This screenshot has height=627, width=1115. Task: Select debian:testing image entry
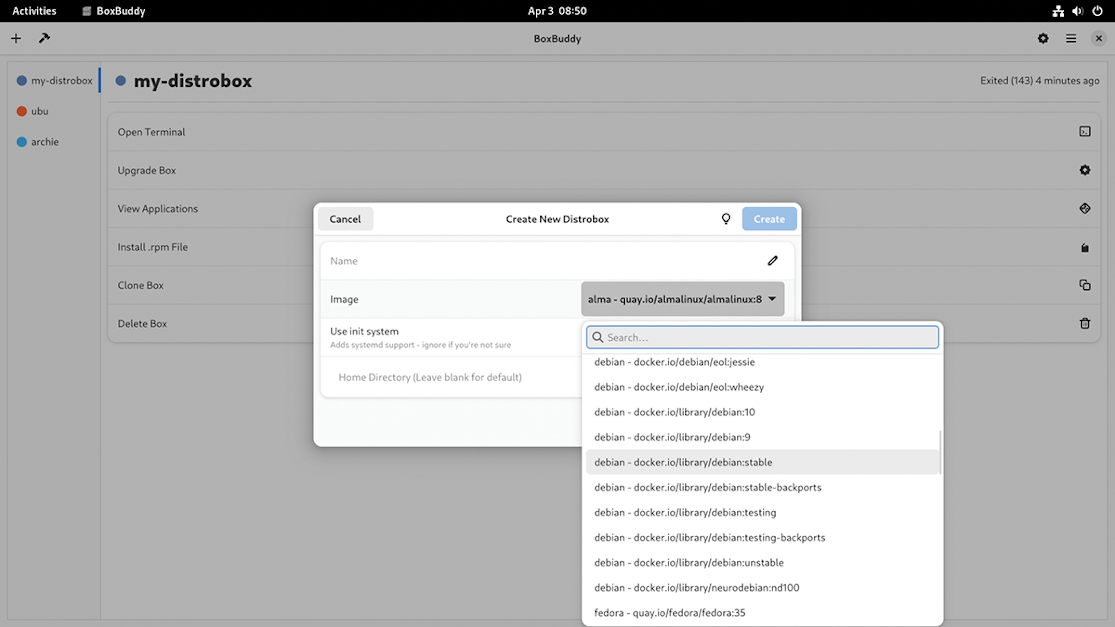762,513
